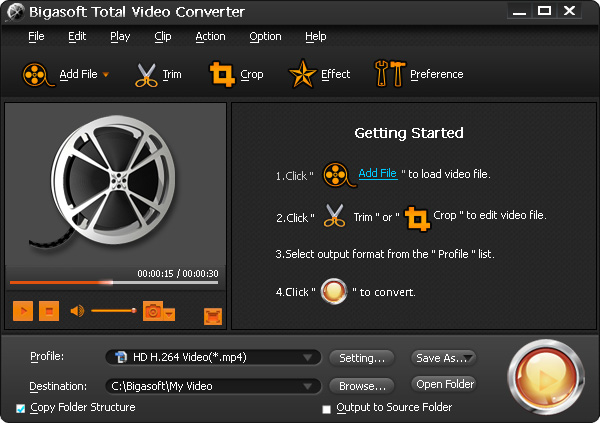The width and height of the screenshot is (600, 423).
Task: Click the Getting Started heading
Action: [409, 133]
